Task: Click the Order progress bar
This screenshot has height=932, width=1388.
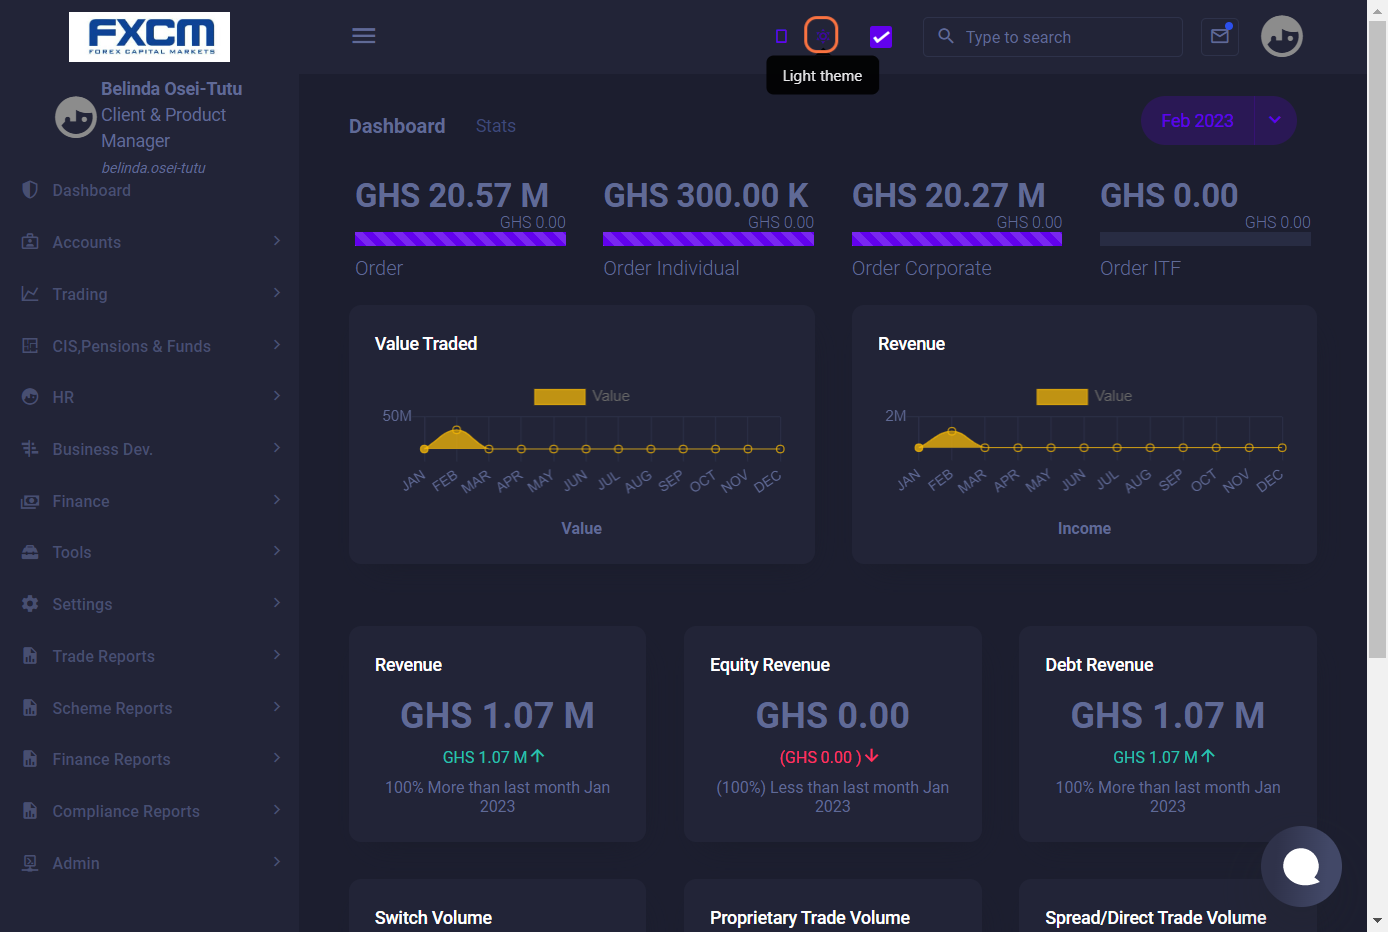Action: click(460, 239)
